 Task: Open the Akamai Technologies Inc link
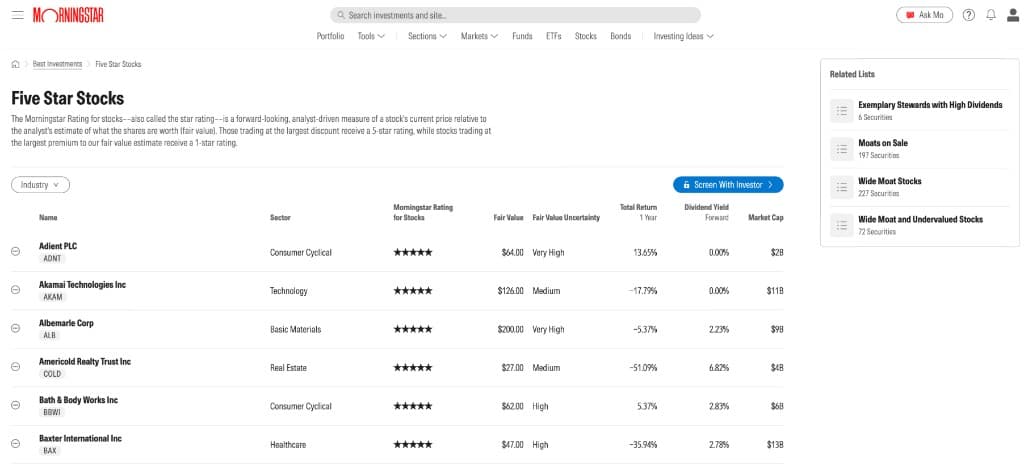click(x=82, y=285)
